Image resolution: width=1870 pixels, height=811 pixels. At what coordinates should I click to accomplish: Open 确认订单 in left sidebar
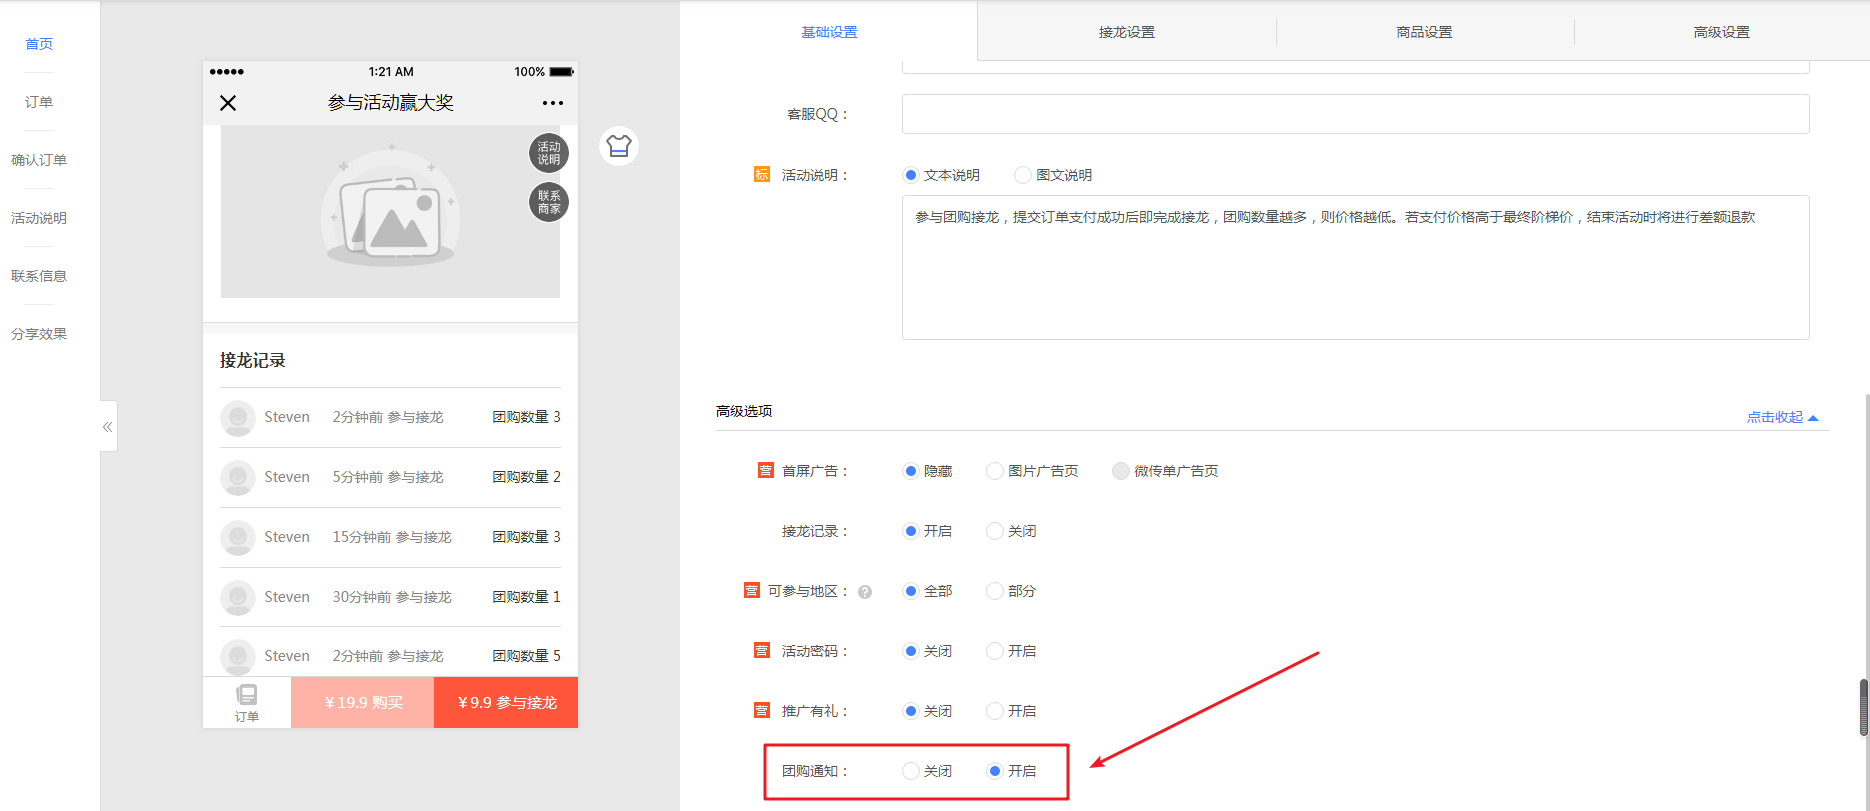pos(39,160)
